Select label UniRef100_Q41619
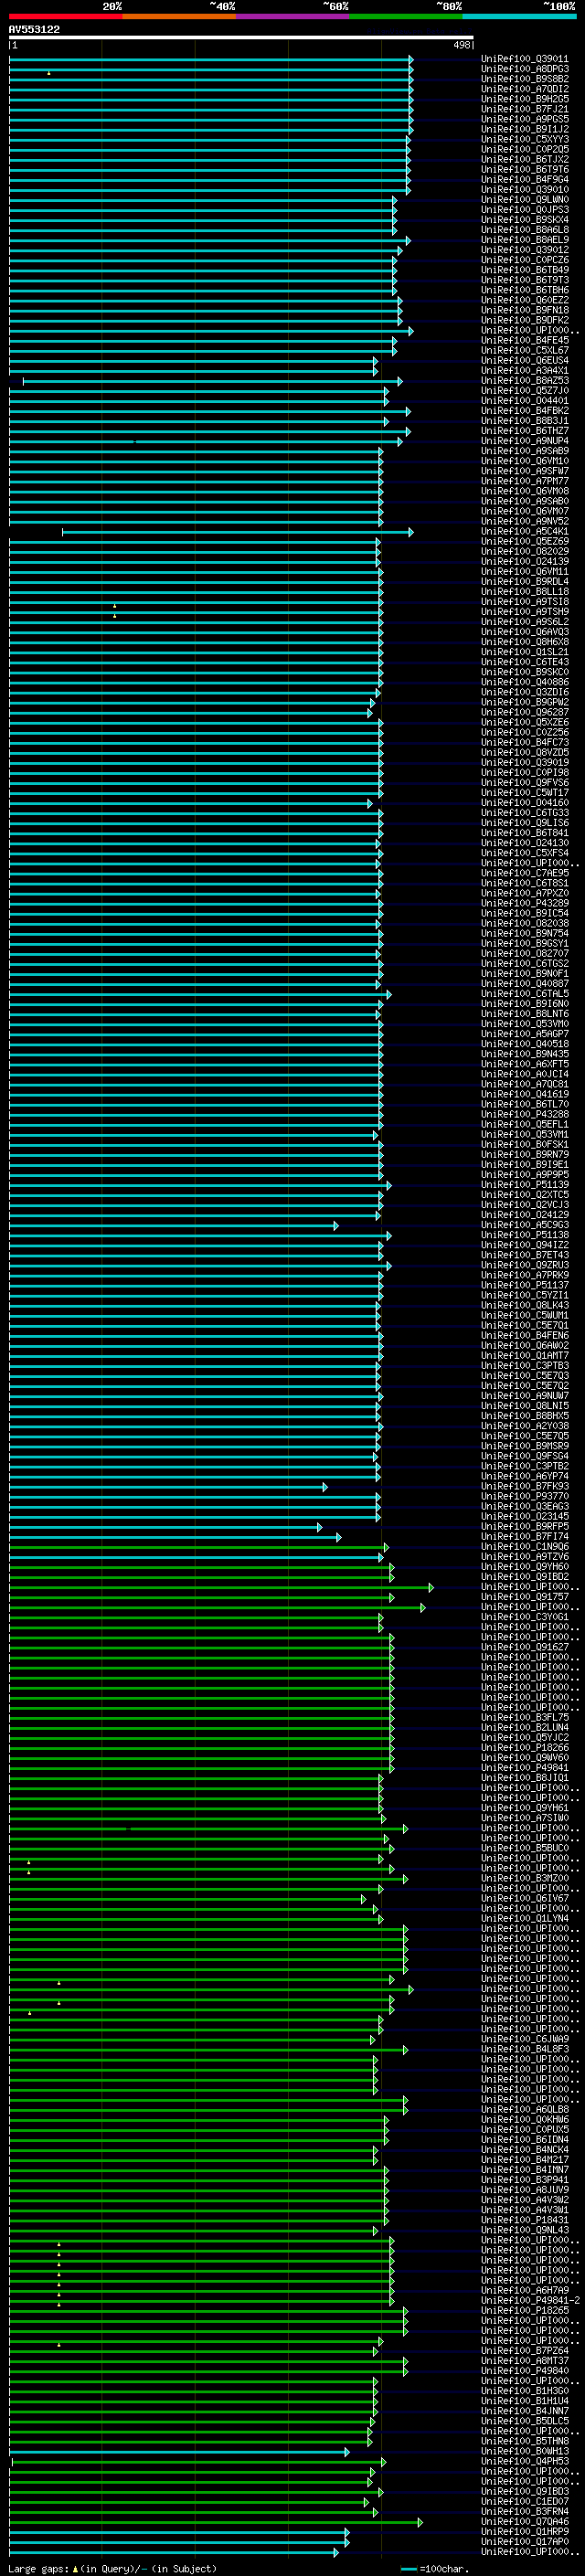This screenshot has height=2576, width=585. 525,1094
